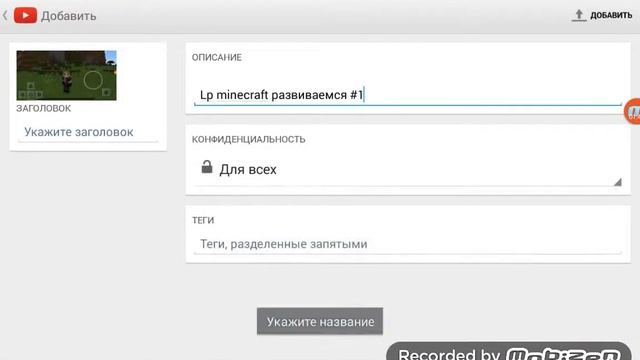Go back using the left chevron arrow

(5, 16)
